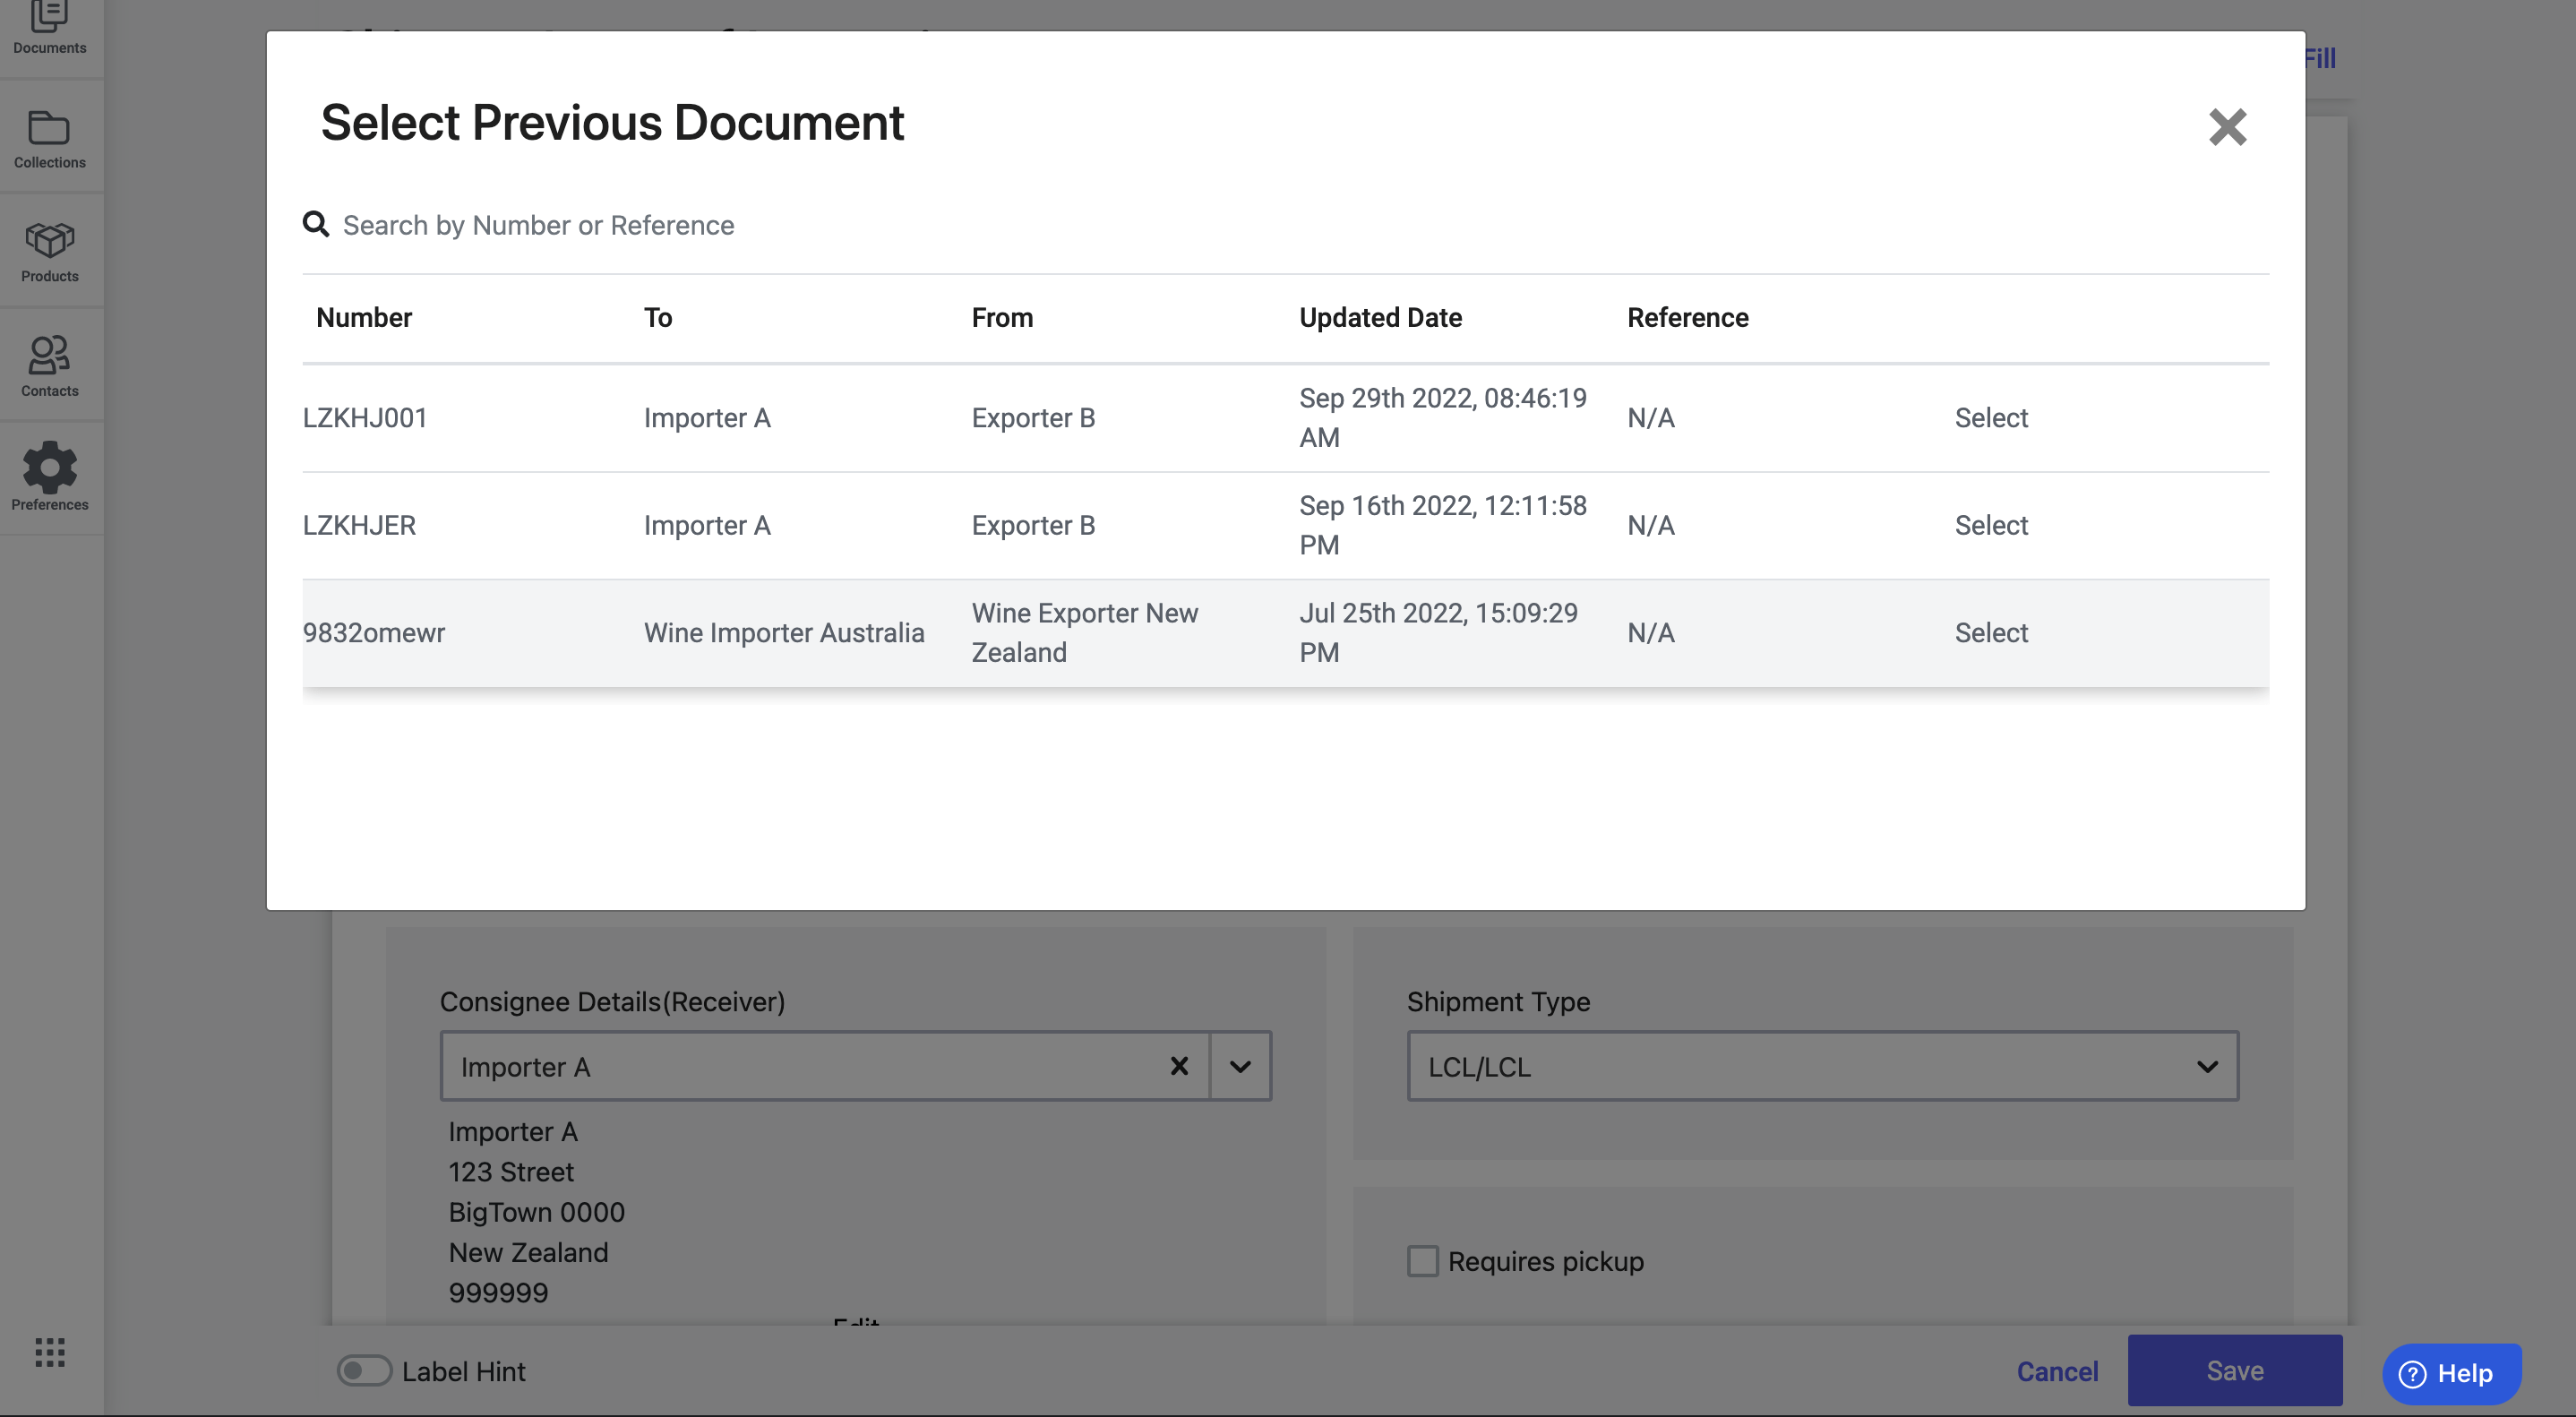Screen dimensions: 2576x1417
Task: Click the Jul 25th 2022 date cell
Action: pyautogui.click(x=1438, y=633)
